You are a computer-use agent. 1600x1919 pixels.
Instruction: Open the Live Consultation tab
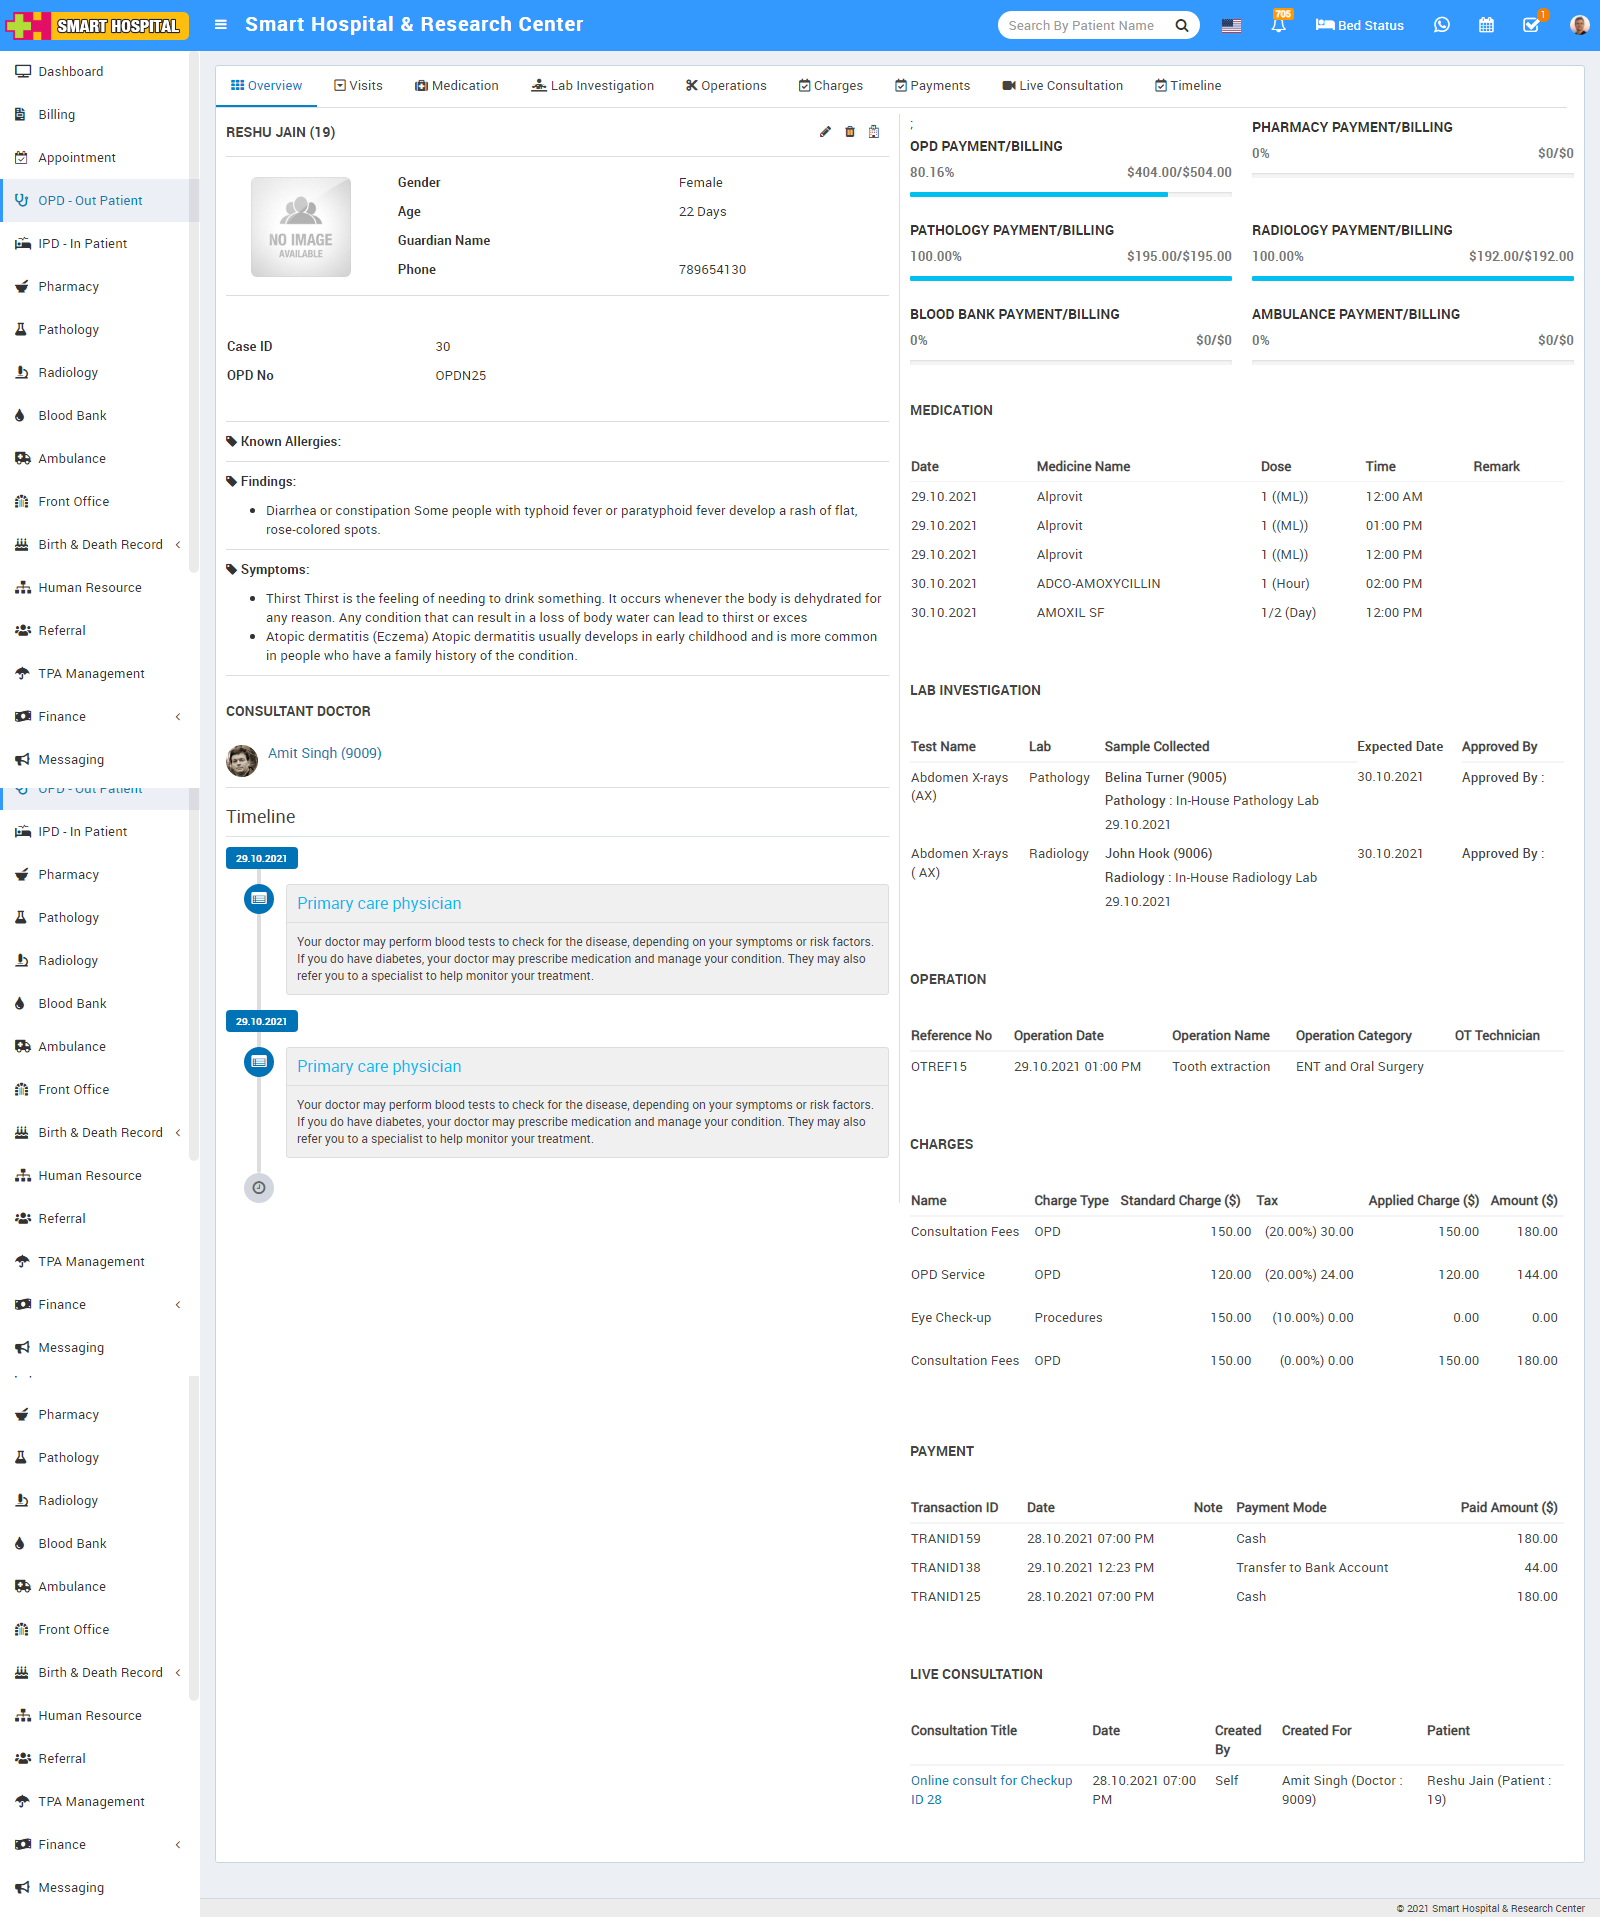[1062, 86]
